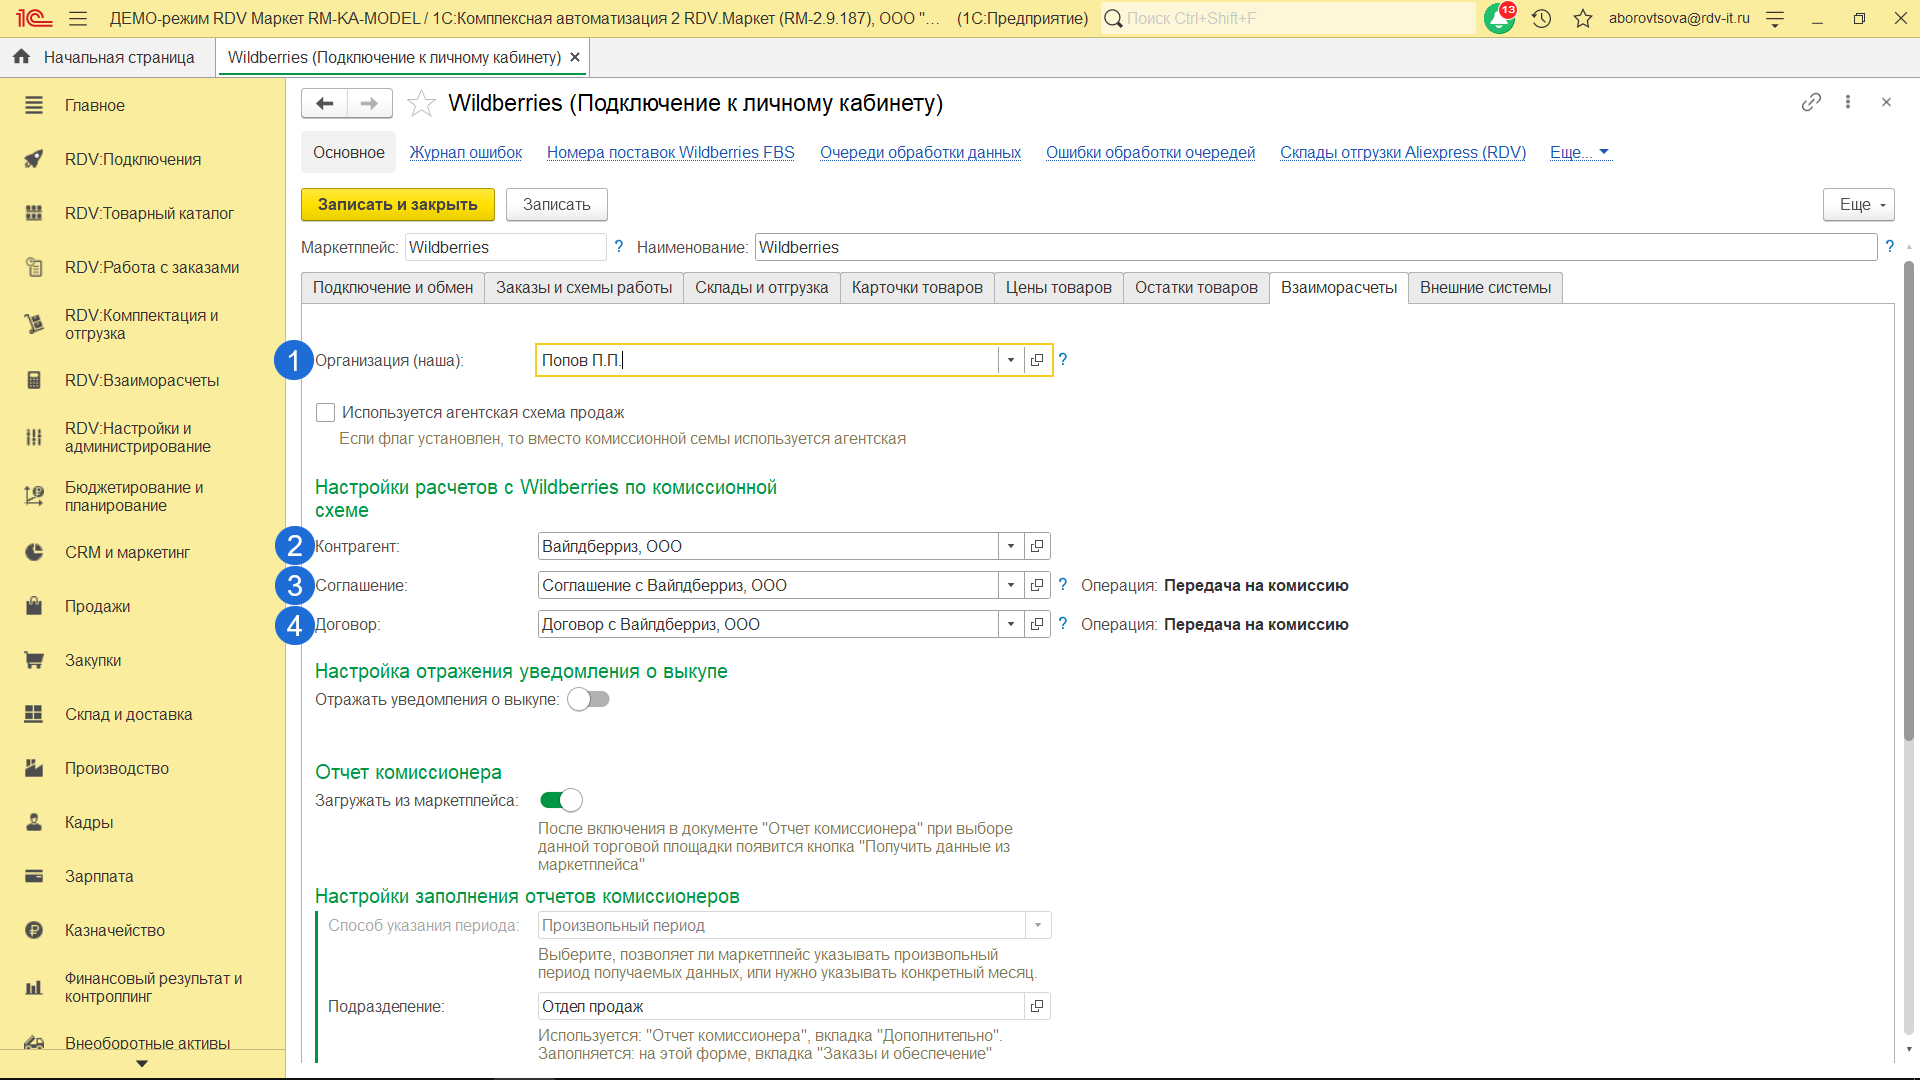Switch to 'Цены товаров' tab

click(x=1058, y=288)
